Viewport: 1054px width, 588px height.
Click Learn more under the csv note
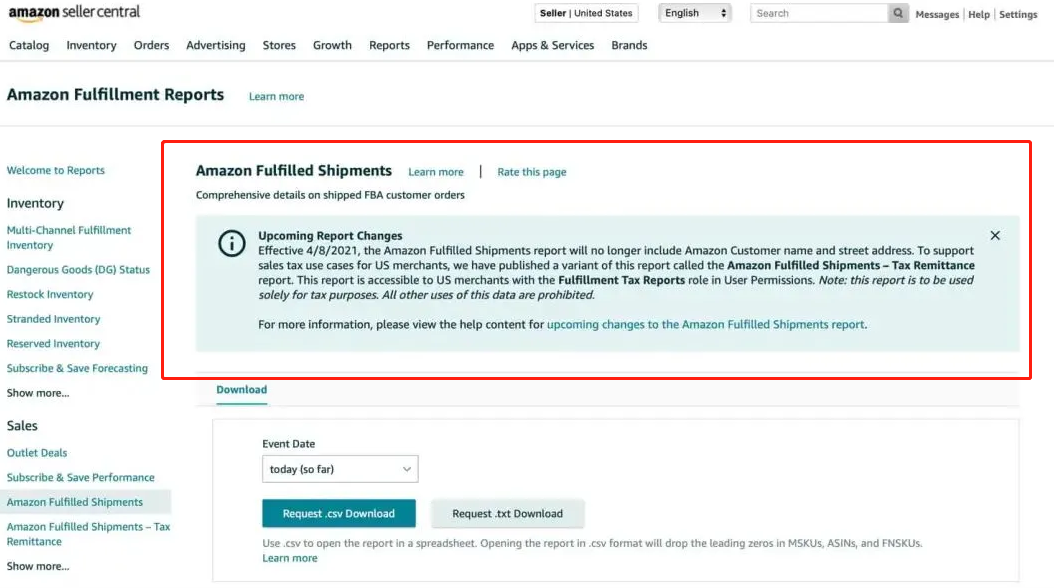(290, 558)
